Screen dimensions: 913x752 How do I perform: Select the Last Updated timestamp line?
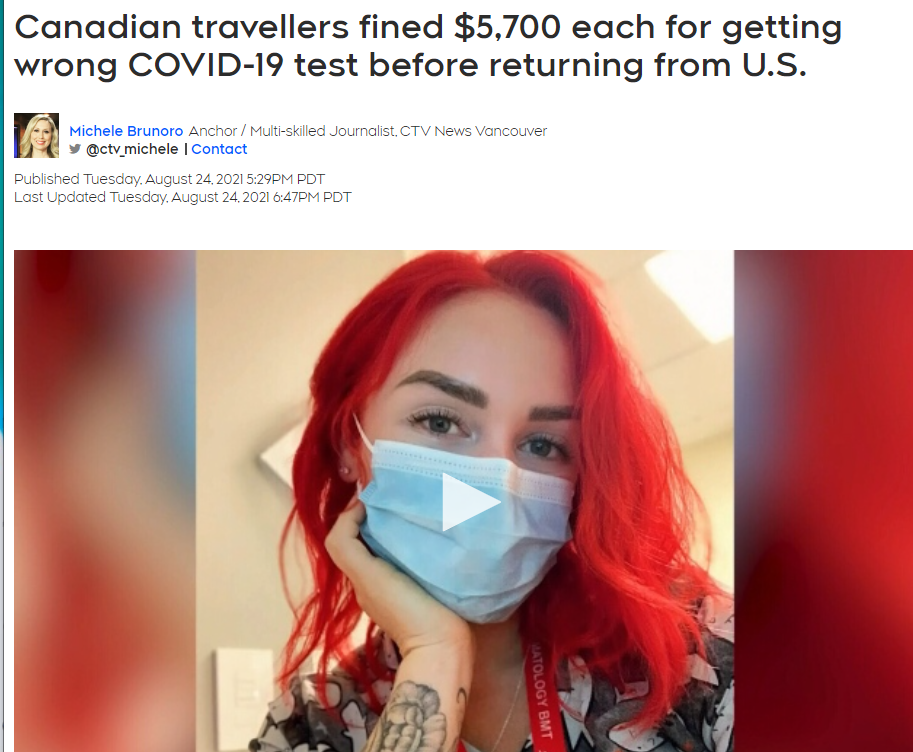point(183,197)
